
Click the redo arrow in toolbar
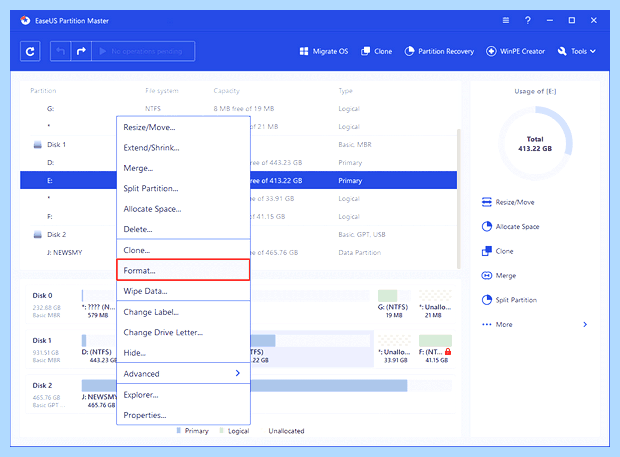coord(81,51)
